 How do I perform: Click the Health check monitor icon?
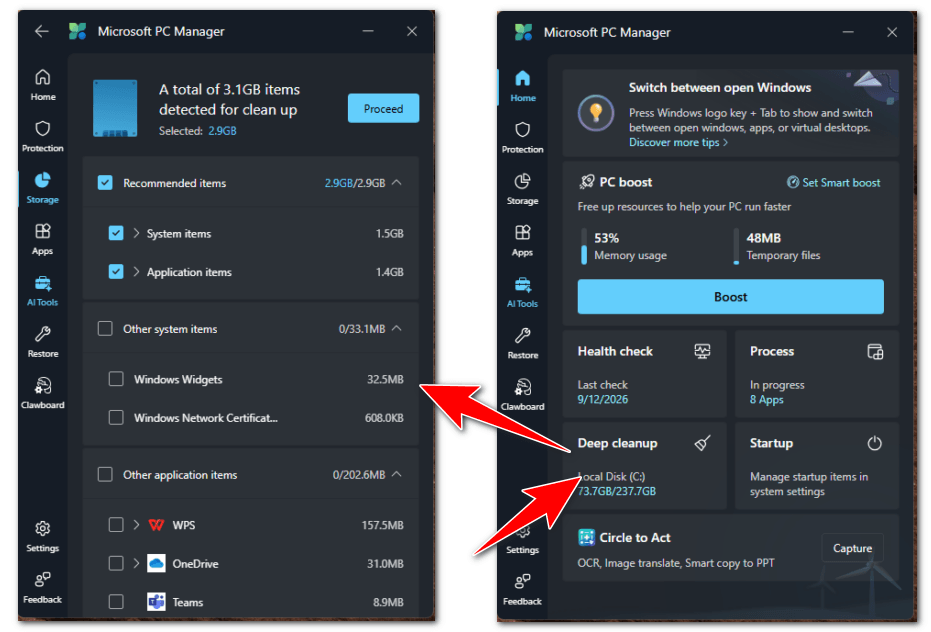[702, 351]
